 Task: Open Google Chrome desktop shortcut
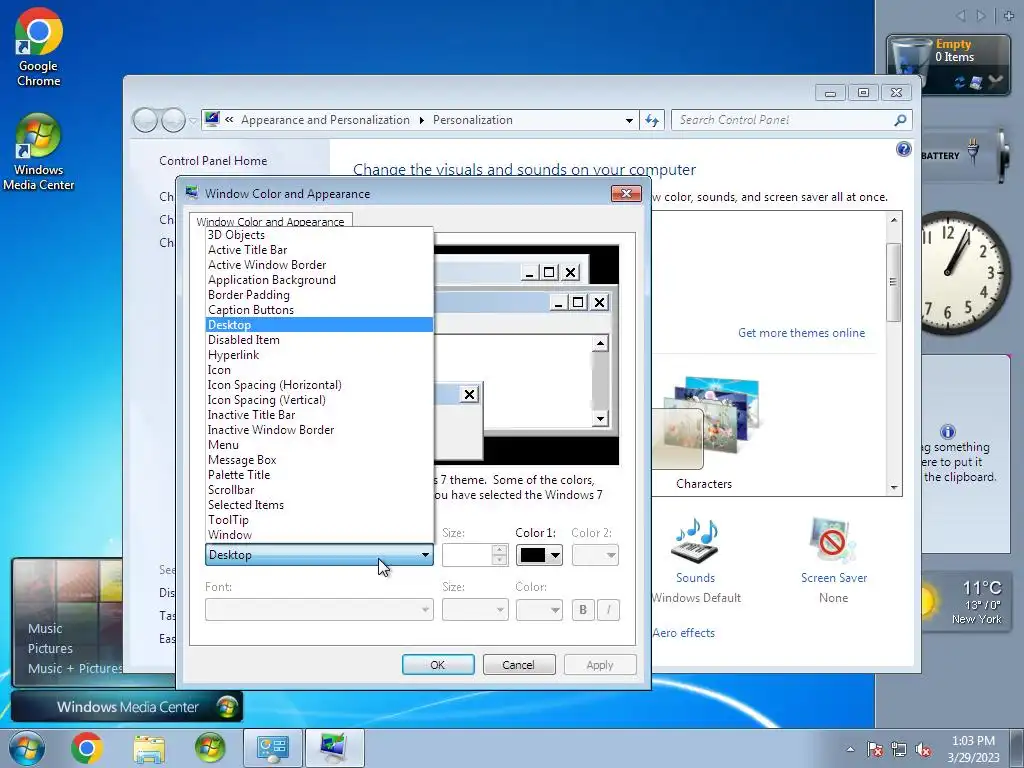39,47
